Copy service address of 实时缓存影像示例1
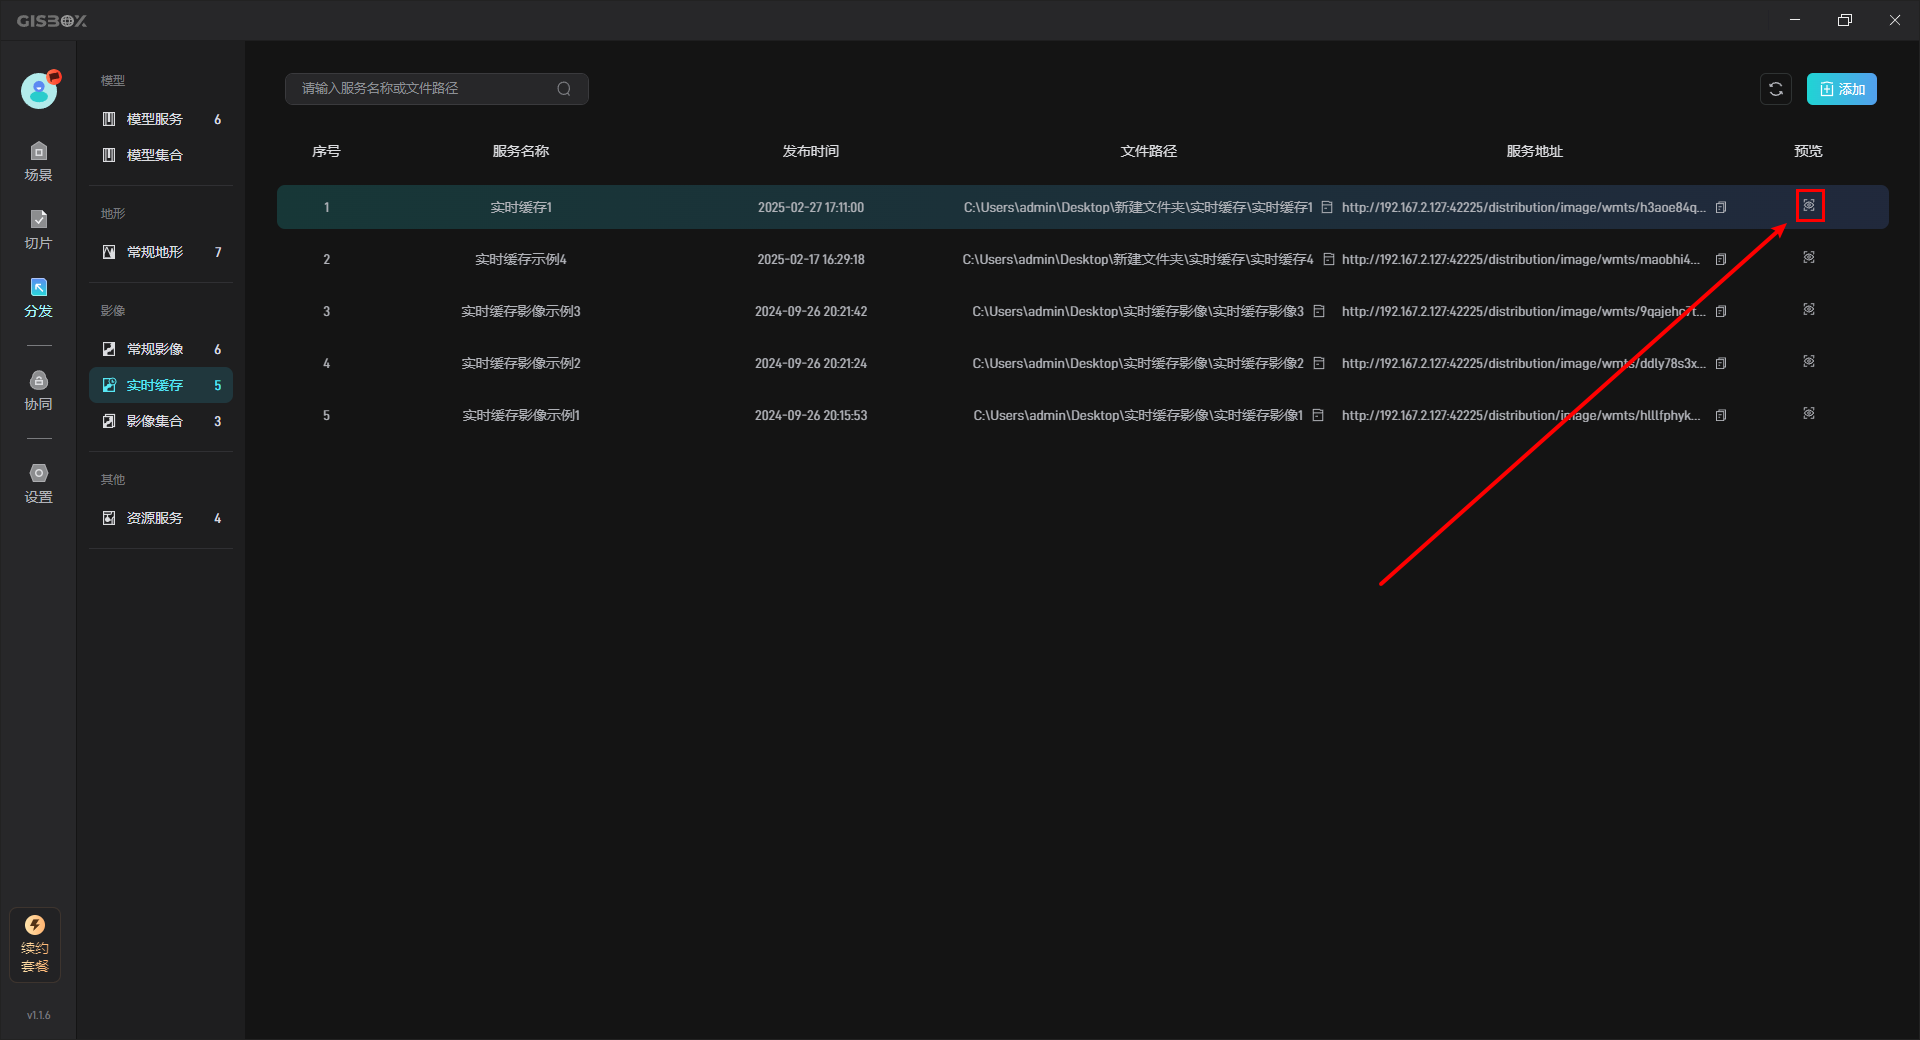The height and width of the screenshot is (1040, 1920). point(1721,415)
